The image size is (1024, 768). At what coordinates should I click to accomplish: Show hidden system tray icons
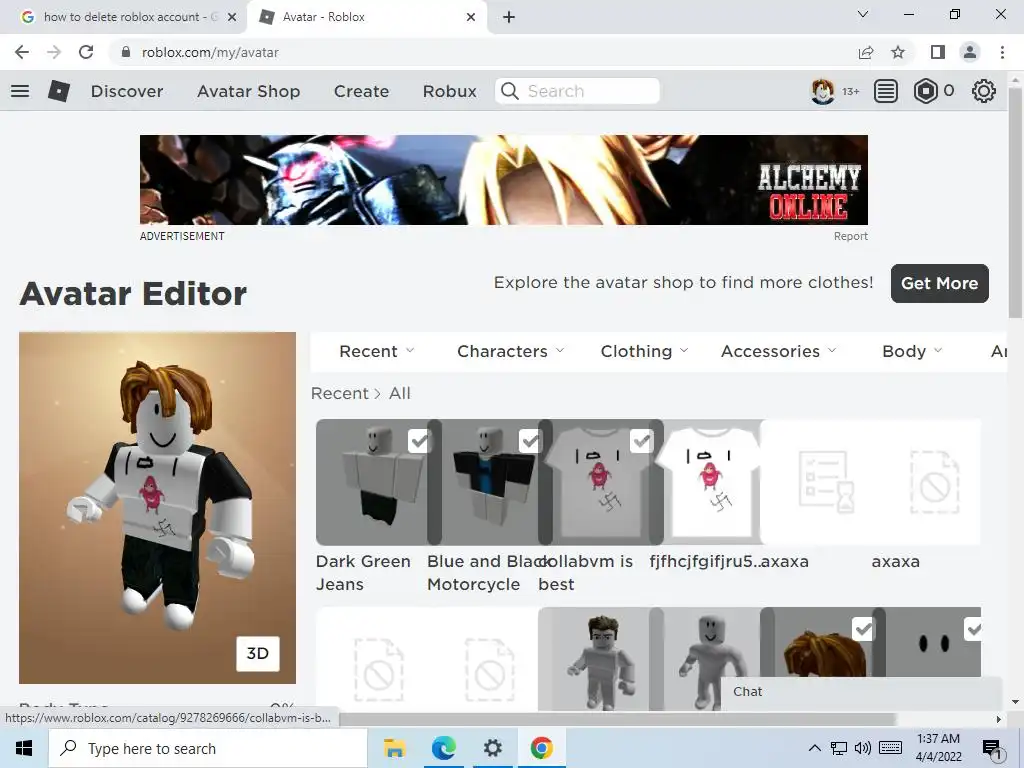click(x=814, y=748)
